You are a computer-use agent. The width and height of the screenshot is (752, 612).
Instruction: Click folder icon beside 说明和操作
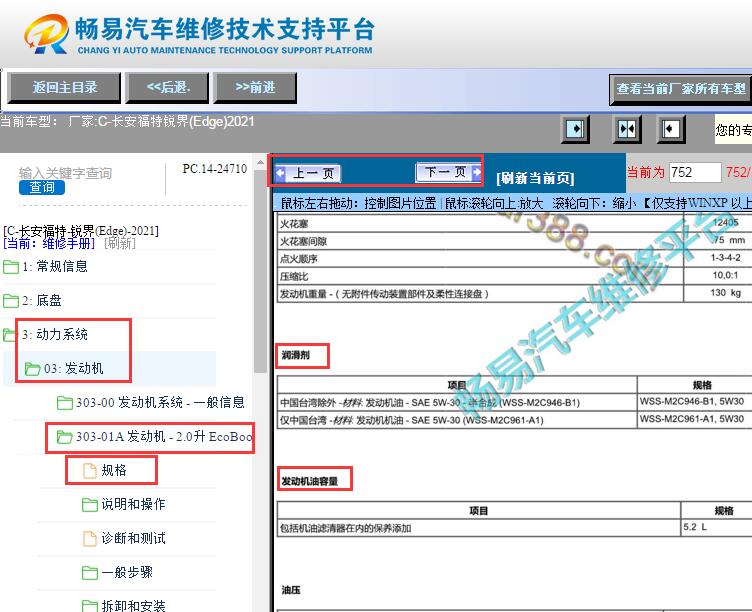pos(90,505)
